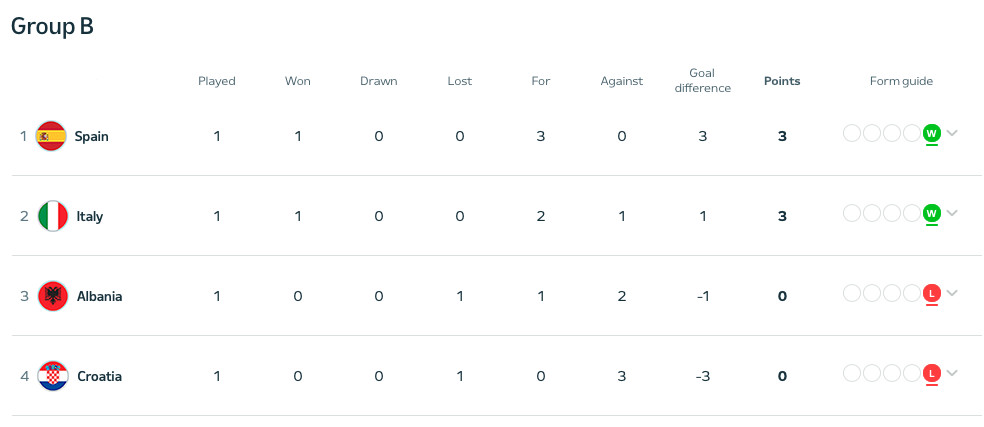Select the Points column header

782,81
